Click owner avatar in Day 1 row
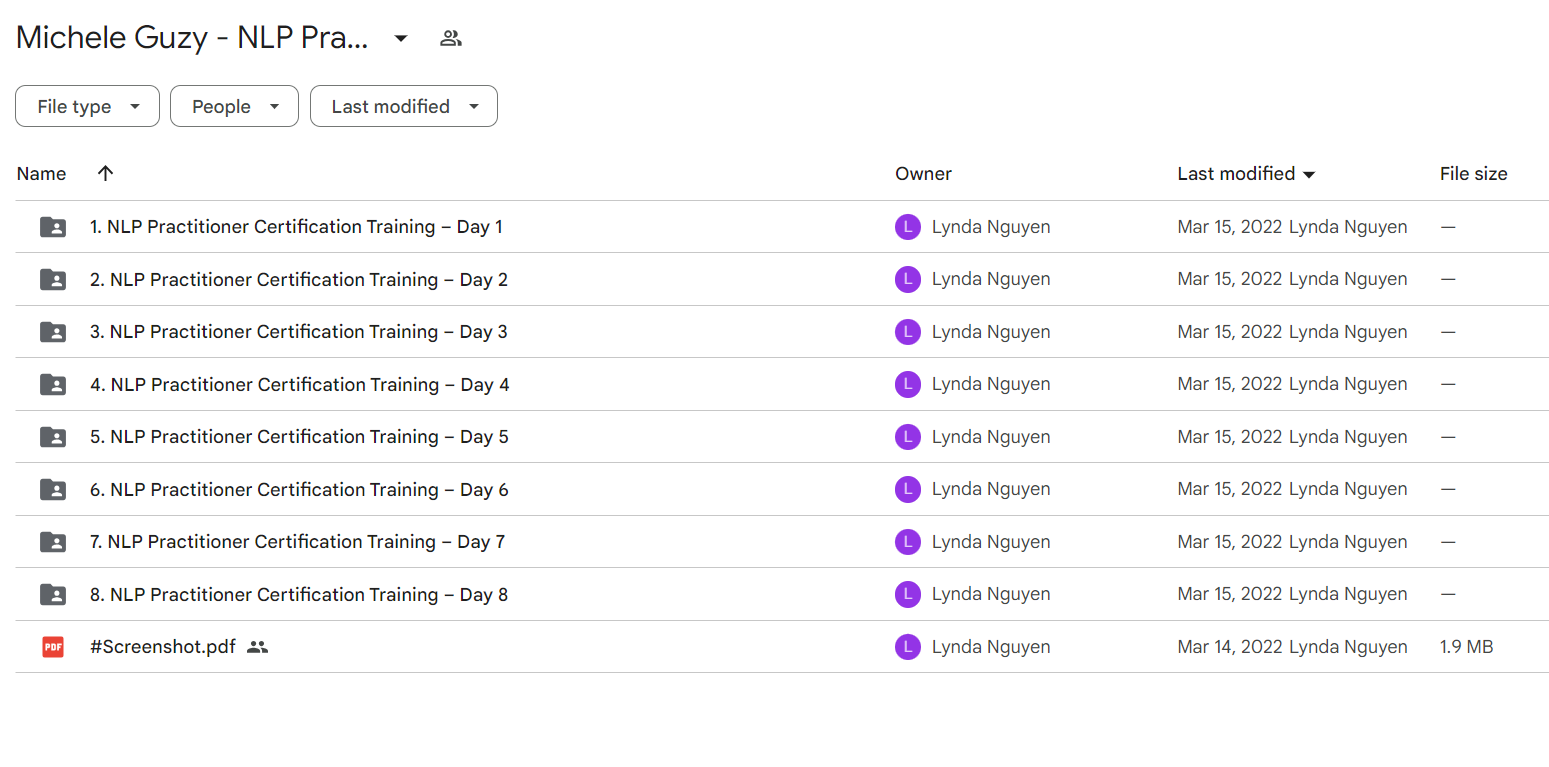 coord(907,227)
